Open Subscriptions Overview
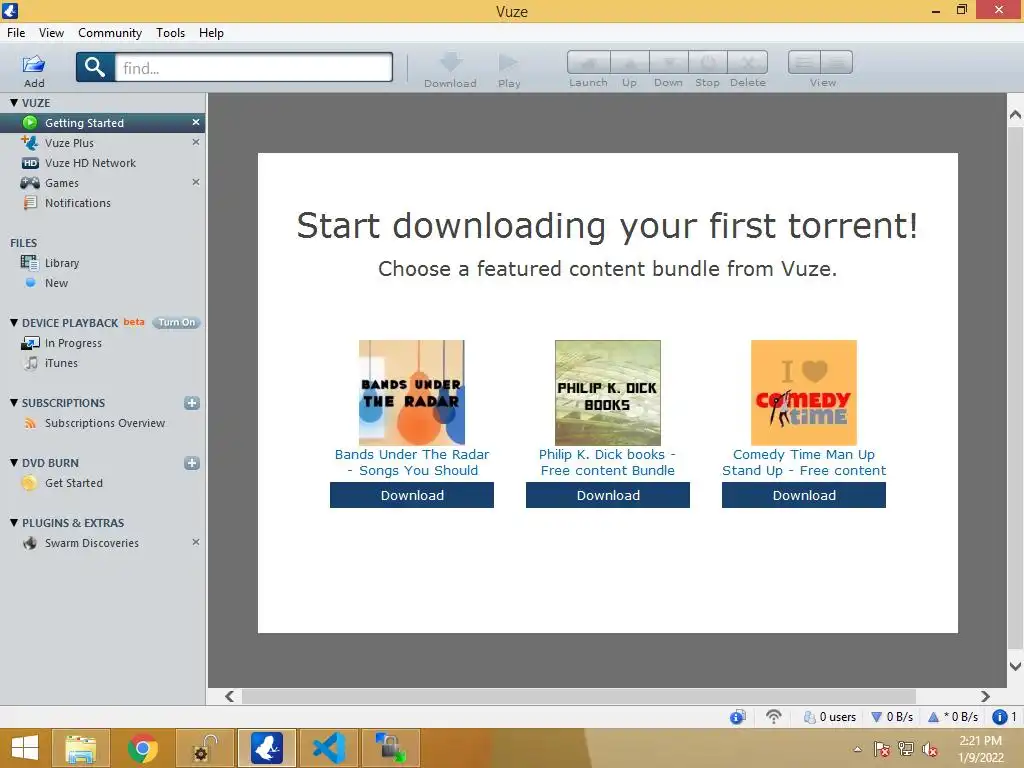 [103, 423]
